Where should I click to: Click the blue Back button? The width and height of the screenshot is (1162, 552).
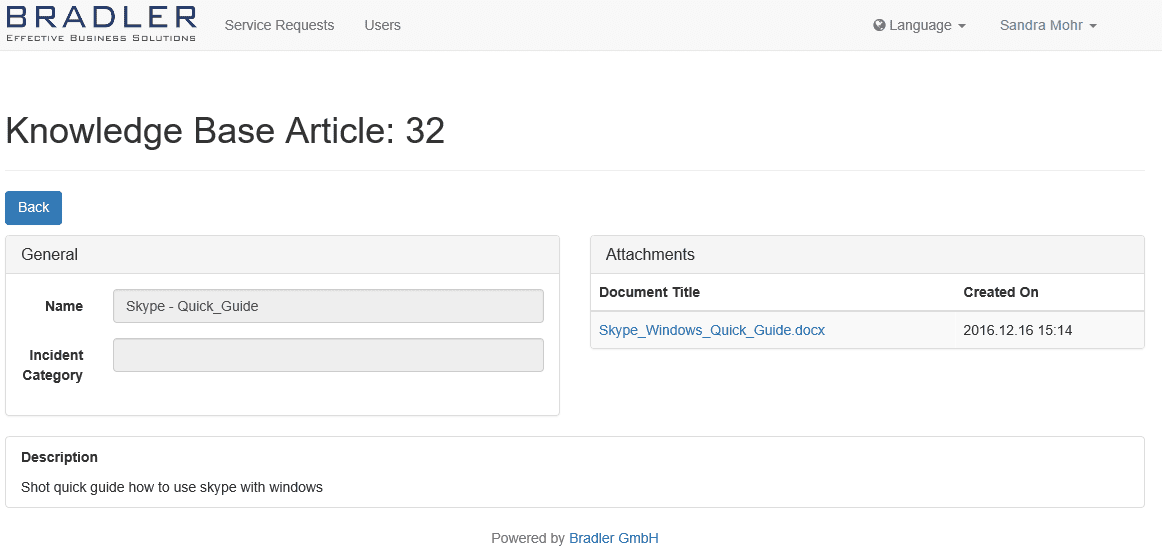click(x=33, y=207)
